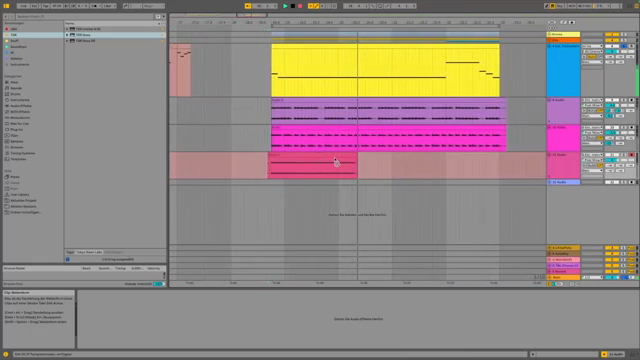This screenshot has width=640, height=360.
Task: Toggle the Metronome button
Action: 95,6
